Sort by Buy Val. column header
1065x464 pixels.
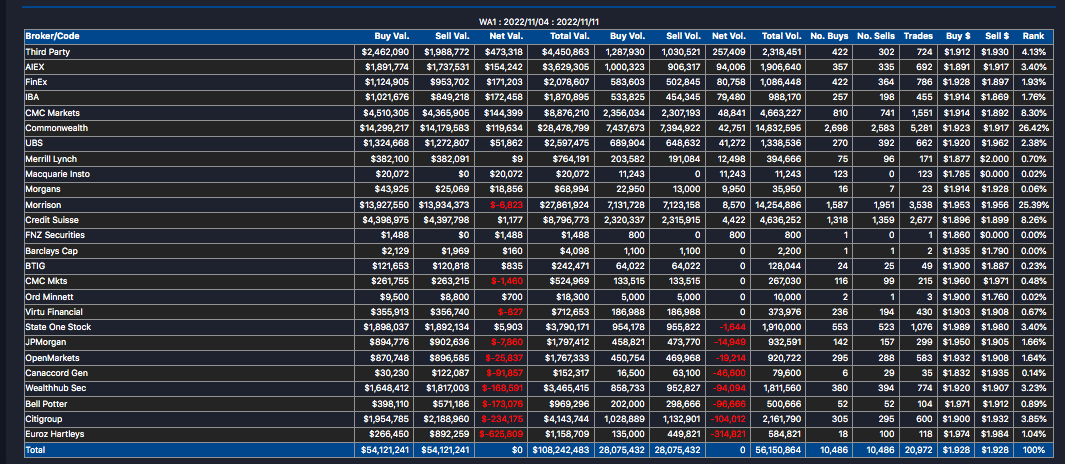point(392,36)
